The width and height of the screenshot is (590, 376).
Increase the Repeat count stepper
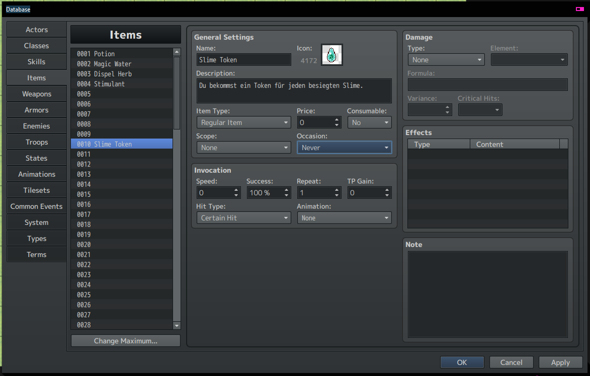pyautogui.click(x=337, y=190)
